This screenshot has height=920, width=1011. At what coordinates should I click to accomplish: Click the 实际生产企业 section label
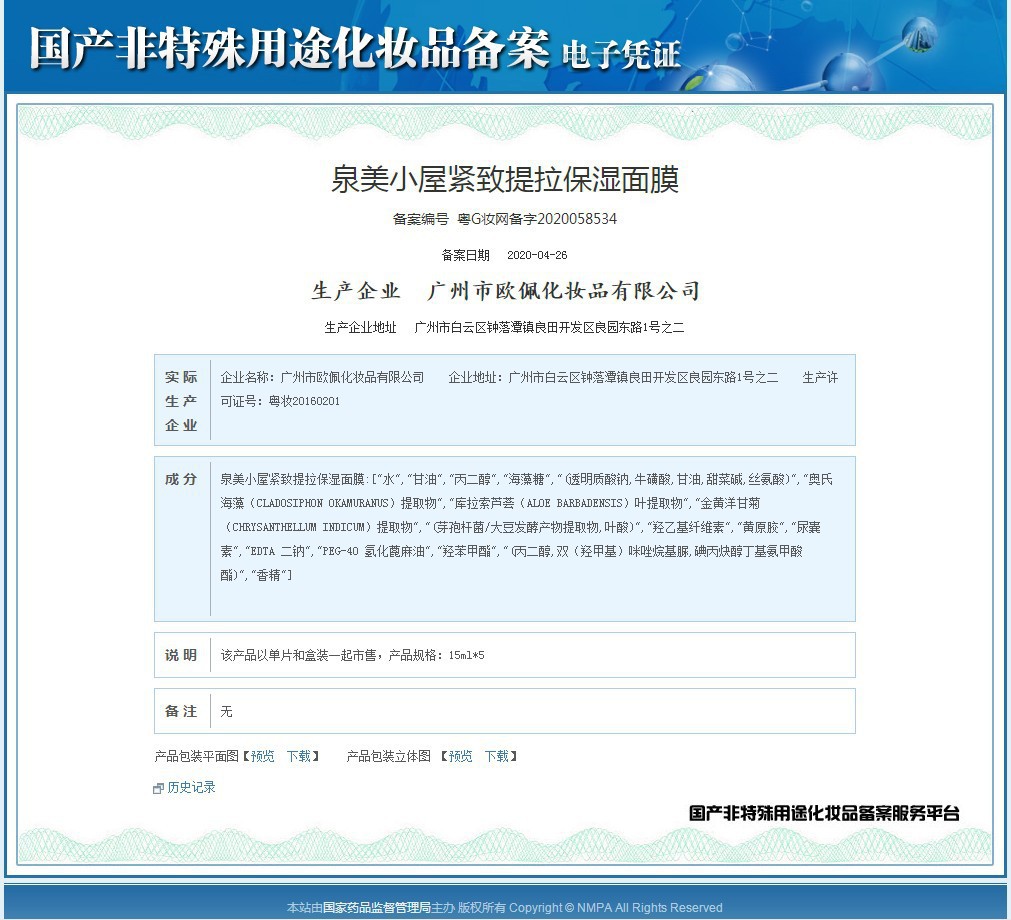(x=181, y=400)
